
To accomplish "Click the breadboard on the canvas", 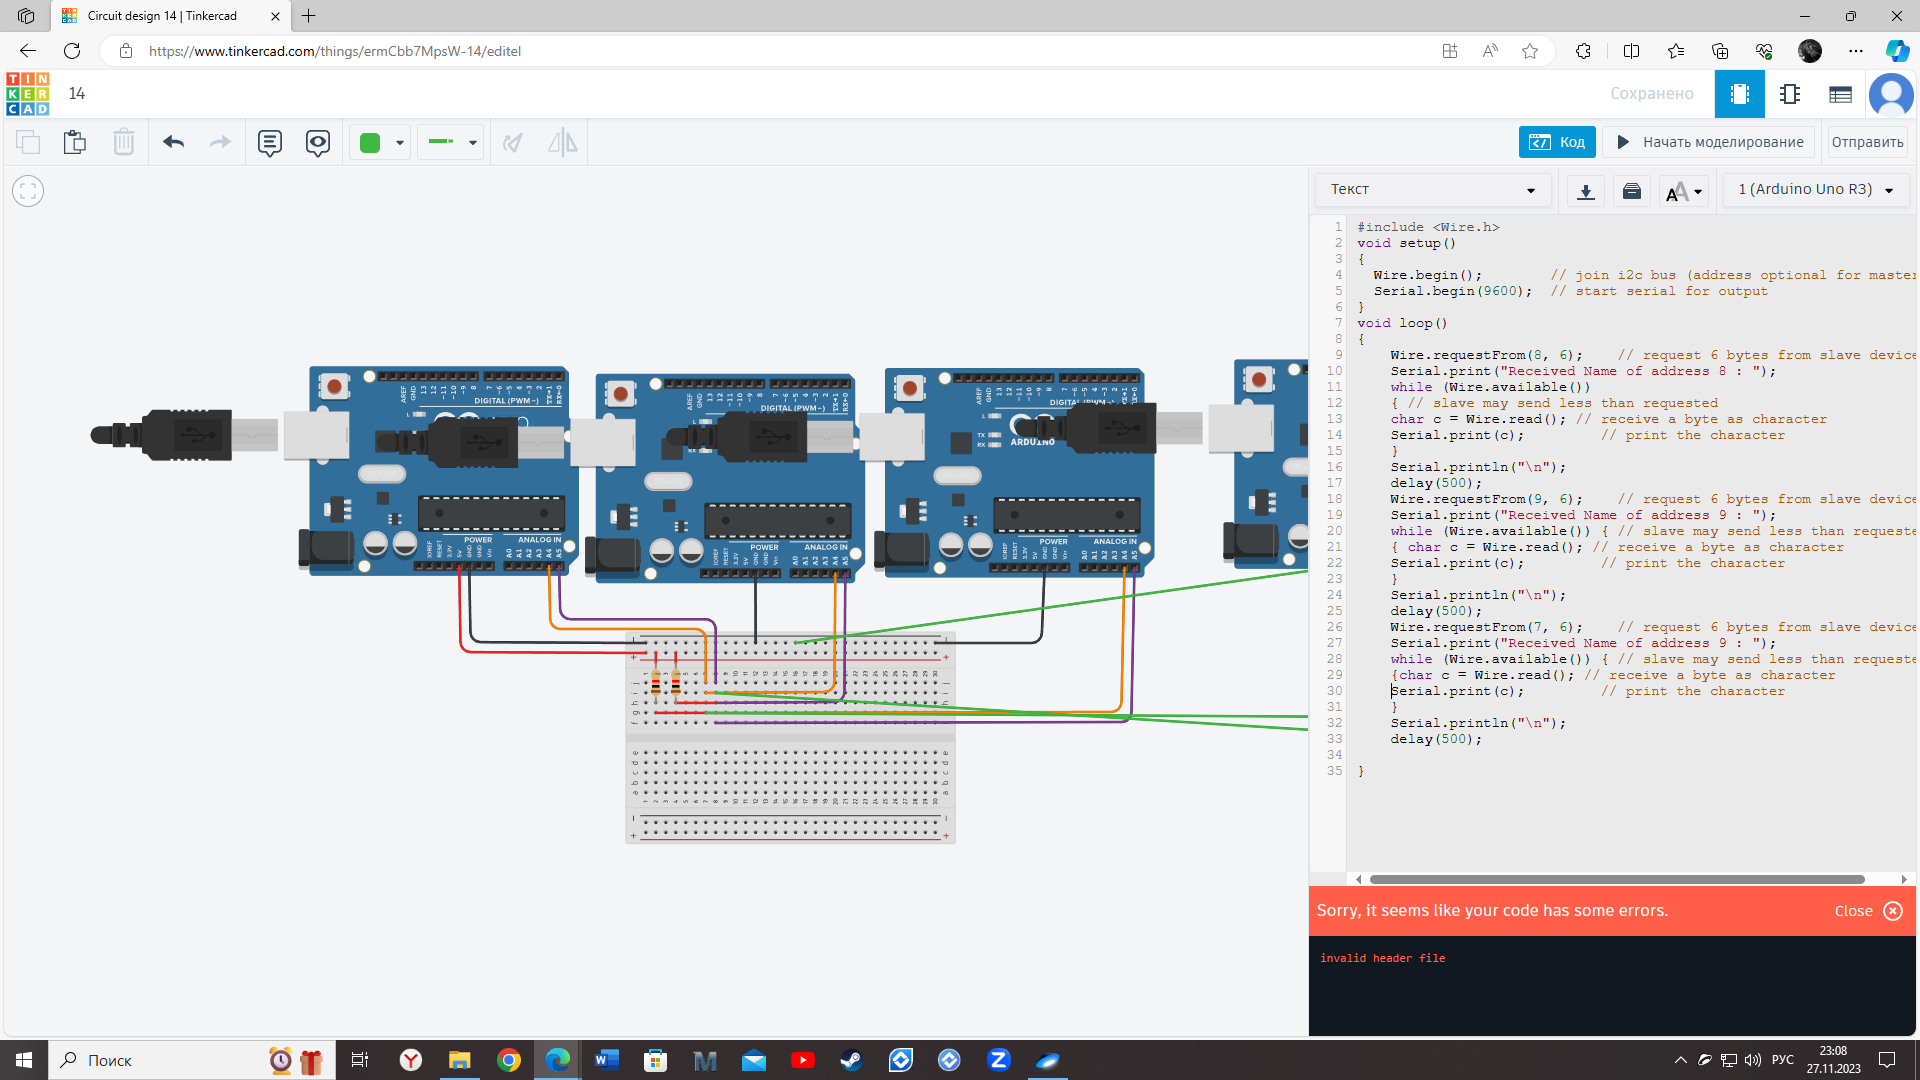I will (x=790, y=738).
